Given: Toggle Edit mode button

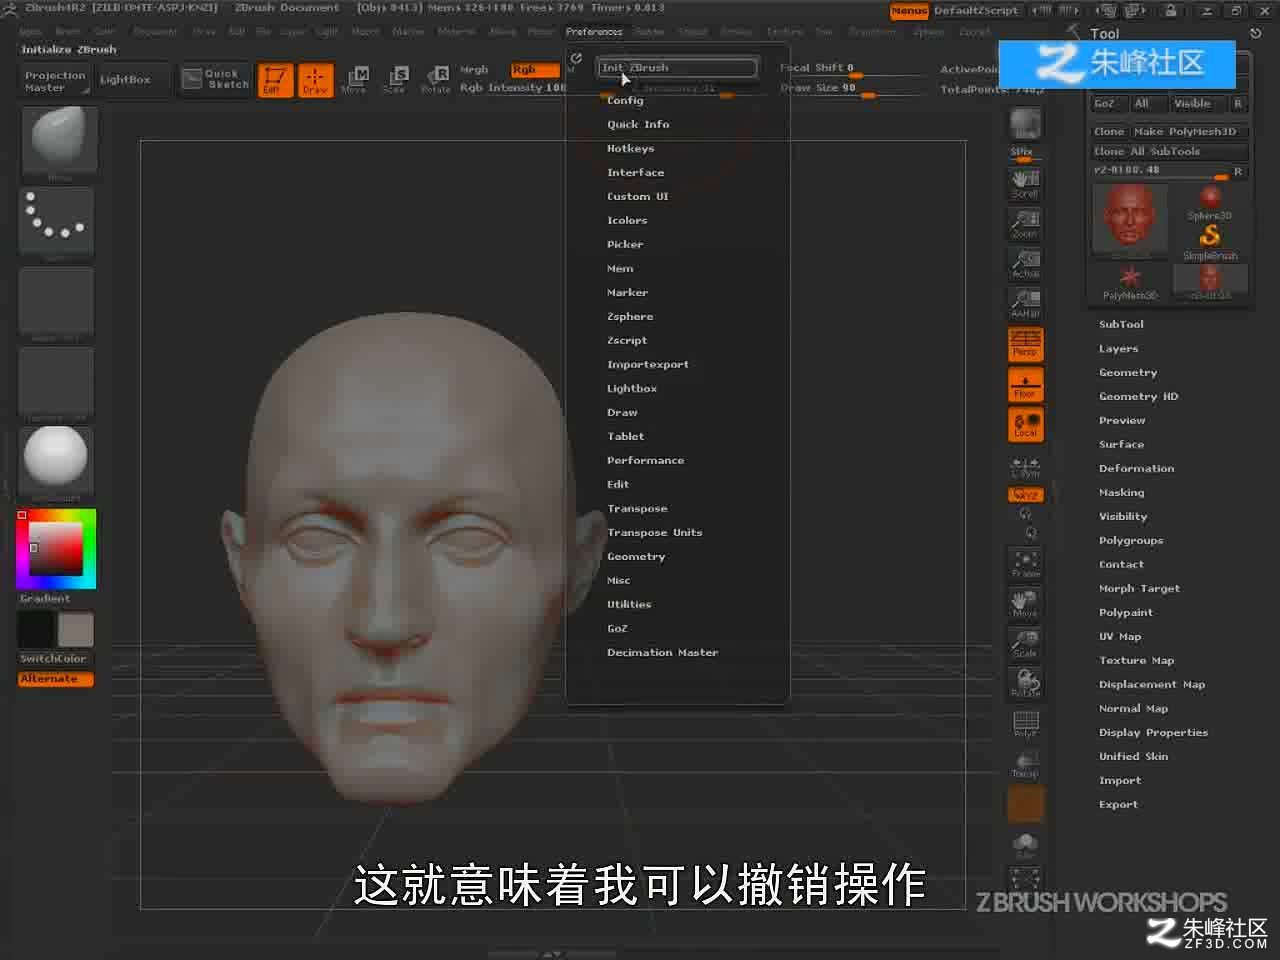Looking at the screenshot, I should click(x=275, y=79).
